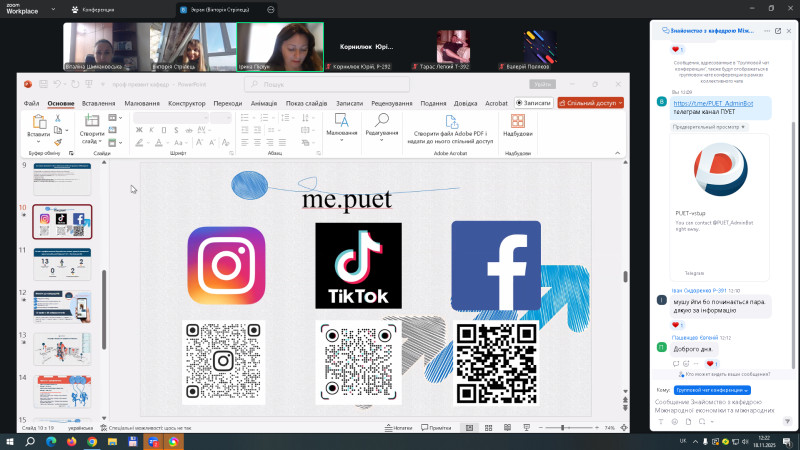Click the TikTok logo on the slide
Screen dimensions: 800x450
tap(358, 265)
